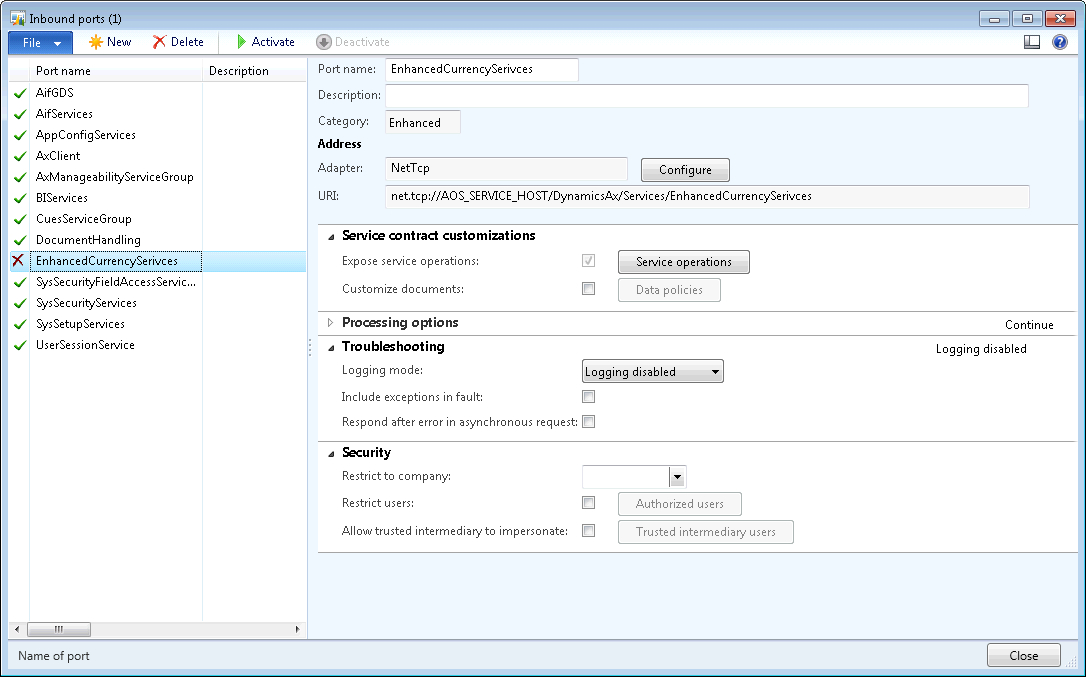
Task: Select EnhancedCurrencySerivces in the port list
Action: [x=158, y=261]
